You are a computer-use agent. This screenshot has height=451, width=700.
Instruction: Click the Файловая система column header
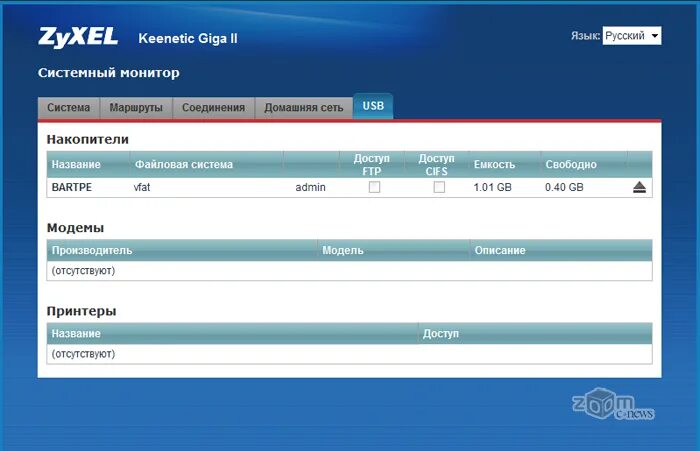click(x=183, y=164)
